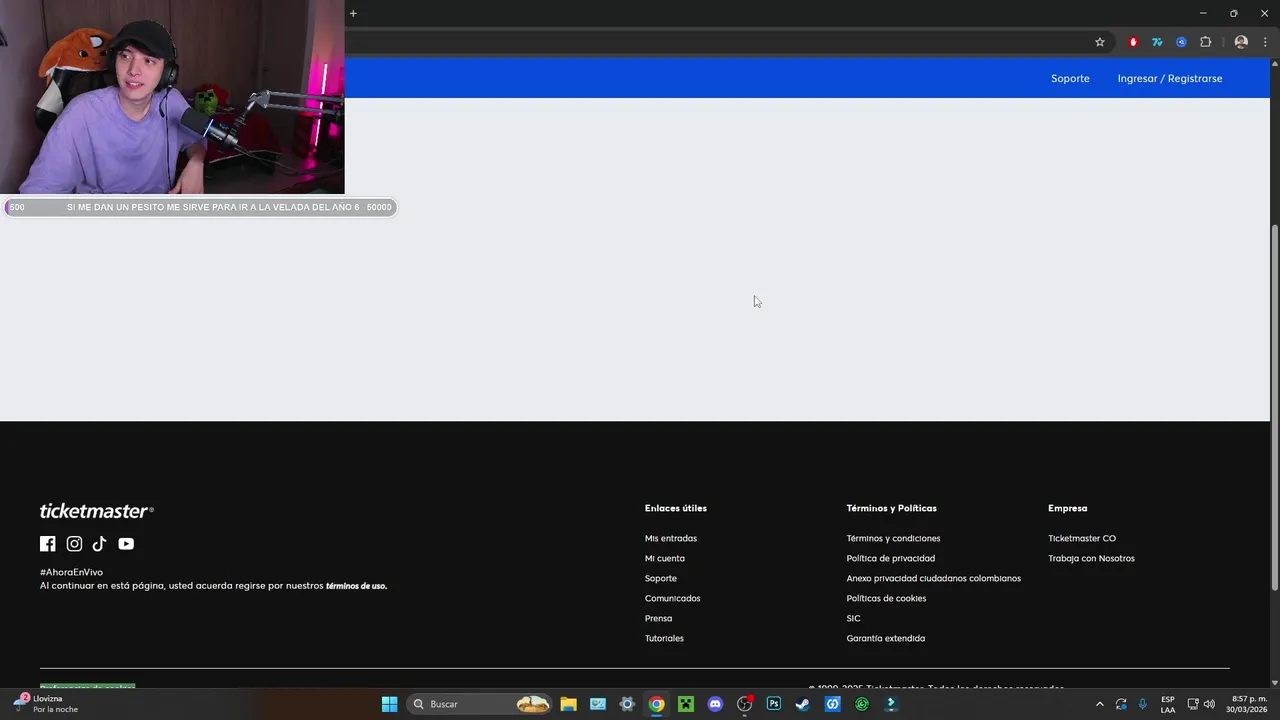Viewport: 1280px width, 720px height.
Task: Open Políticas de cookies link
Action: tap(887, 598)
